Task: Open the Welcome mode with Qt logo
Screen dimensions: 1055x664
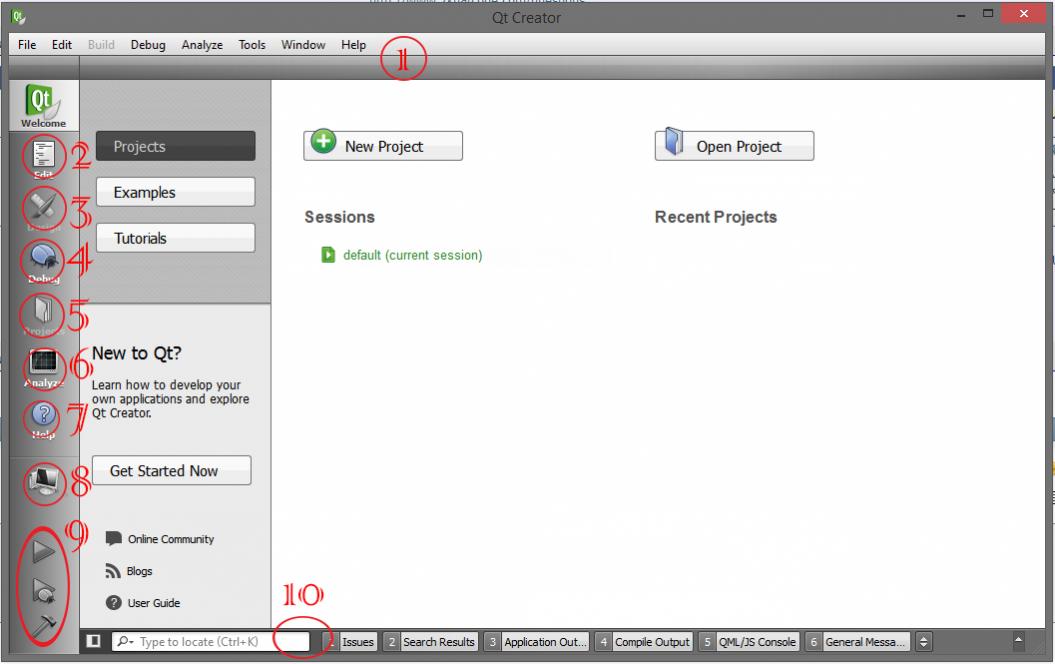Action: 44,106
